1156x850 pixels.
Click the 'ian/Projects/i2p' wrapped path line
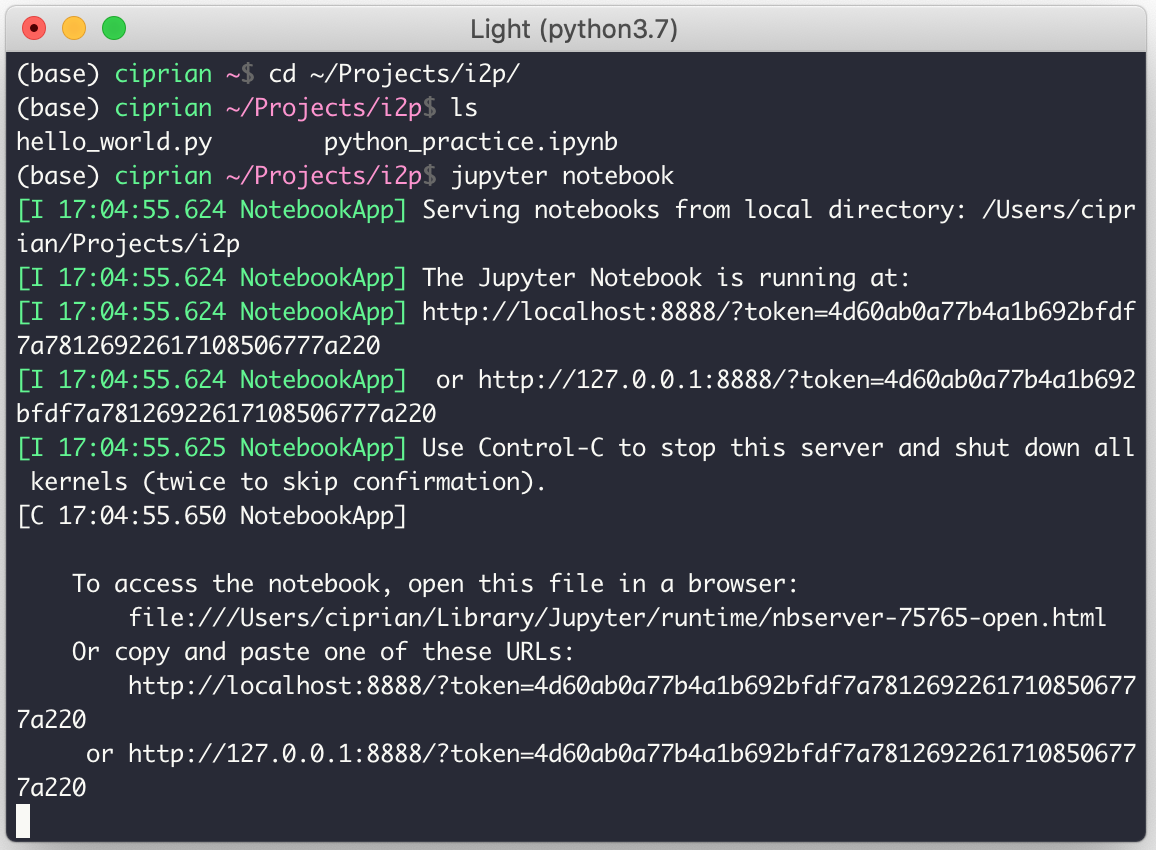coord(128,244)
